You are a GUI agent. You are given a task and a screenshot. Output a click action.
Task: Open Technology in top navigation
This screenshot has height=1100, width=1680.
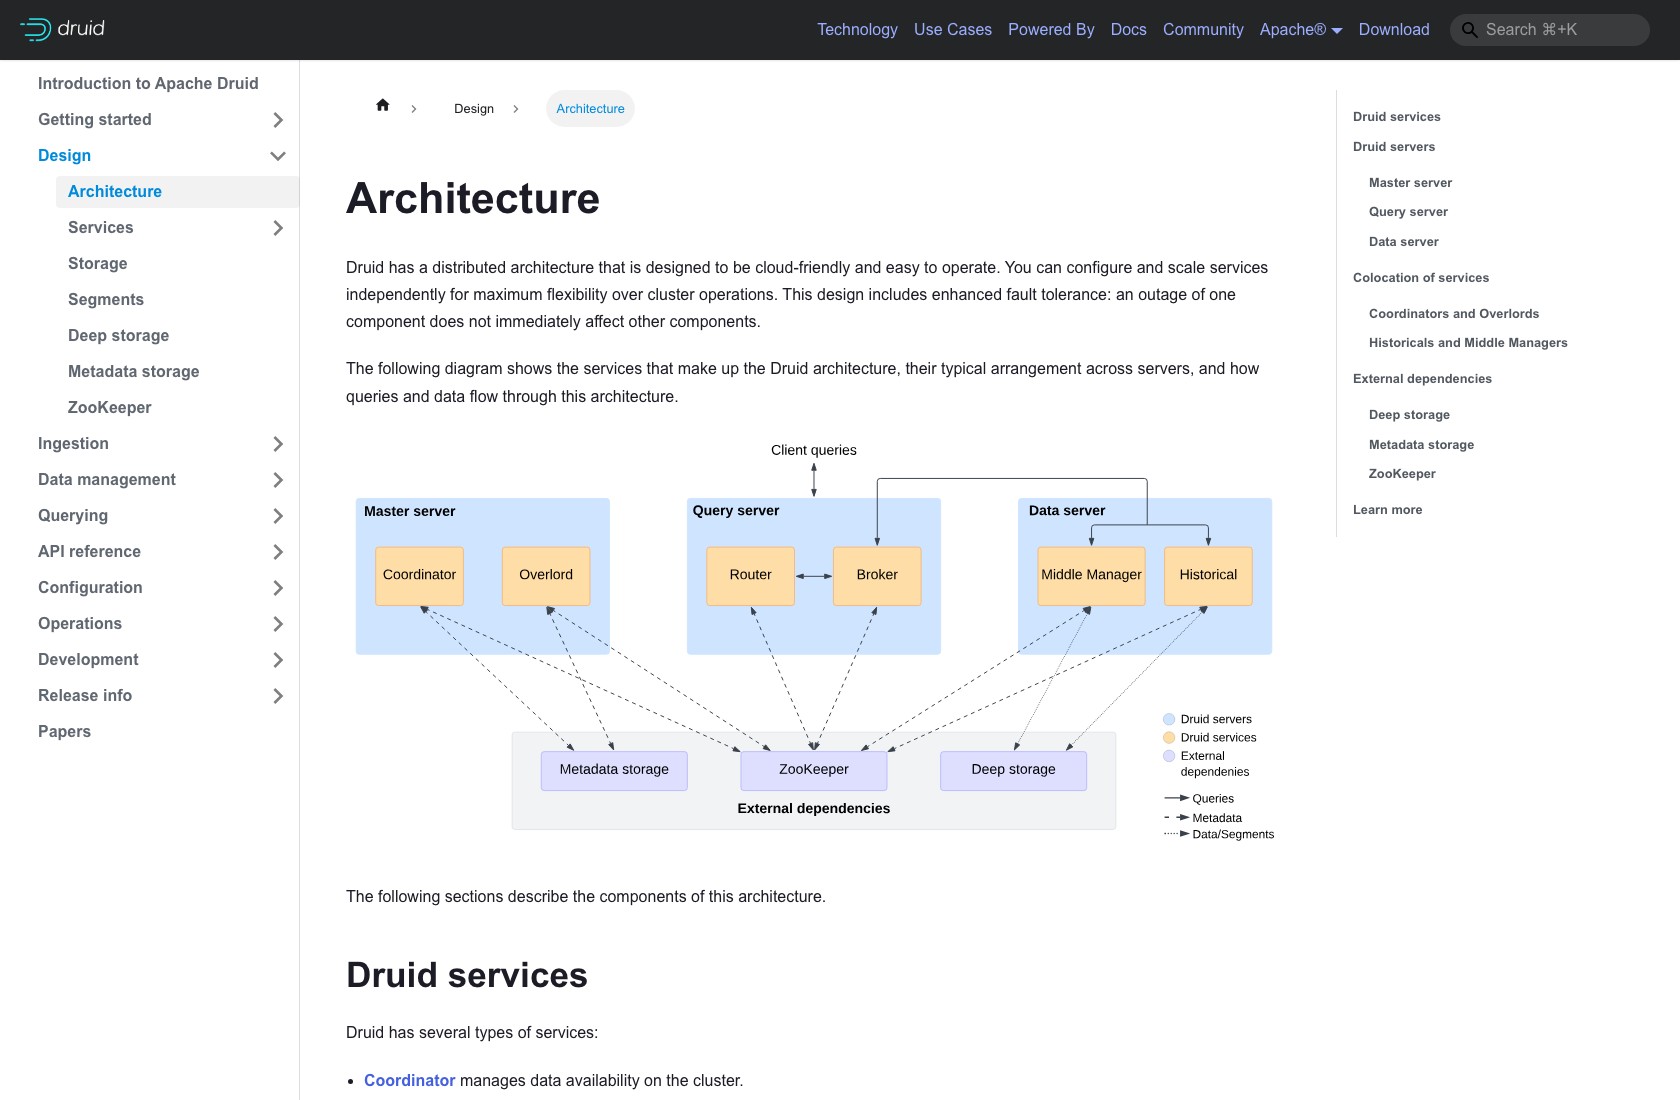[857, 30]
